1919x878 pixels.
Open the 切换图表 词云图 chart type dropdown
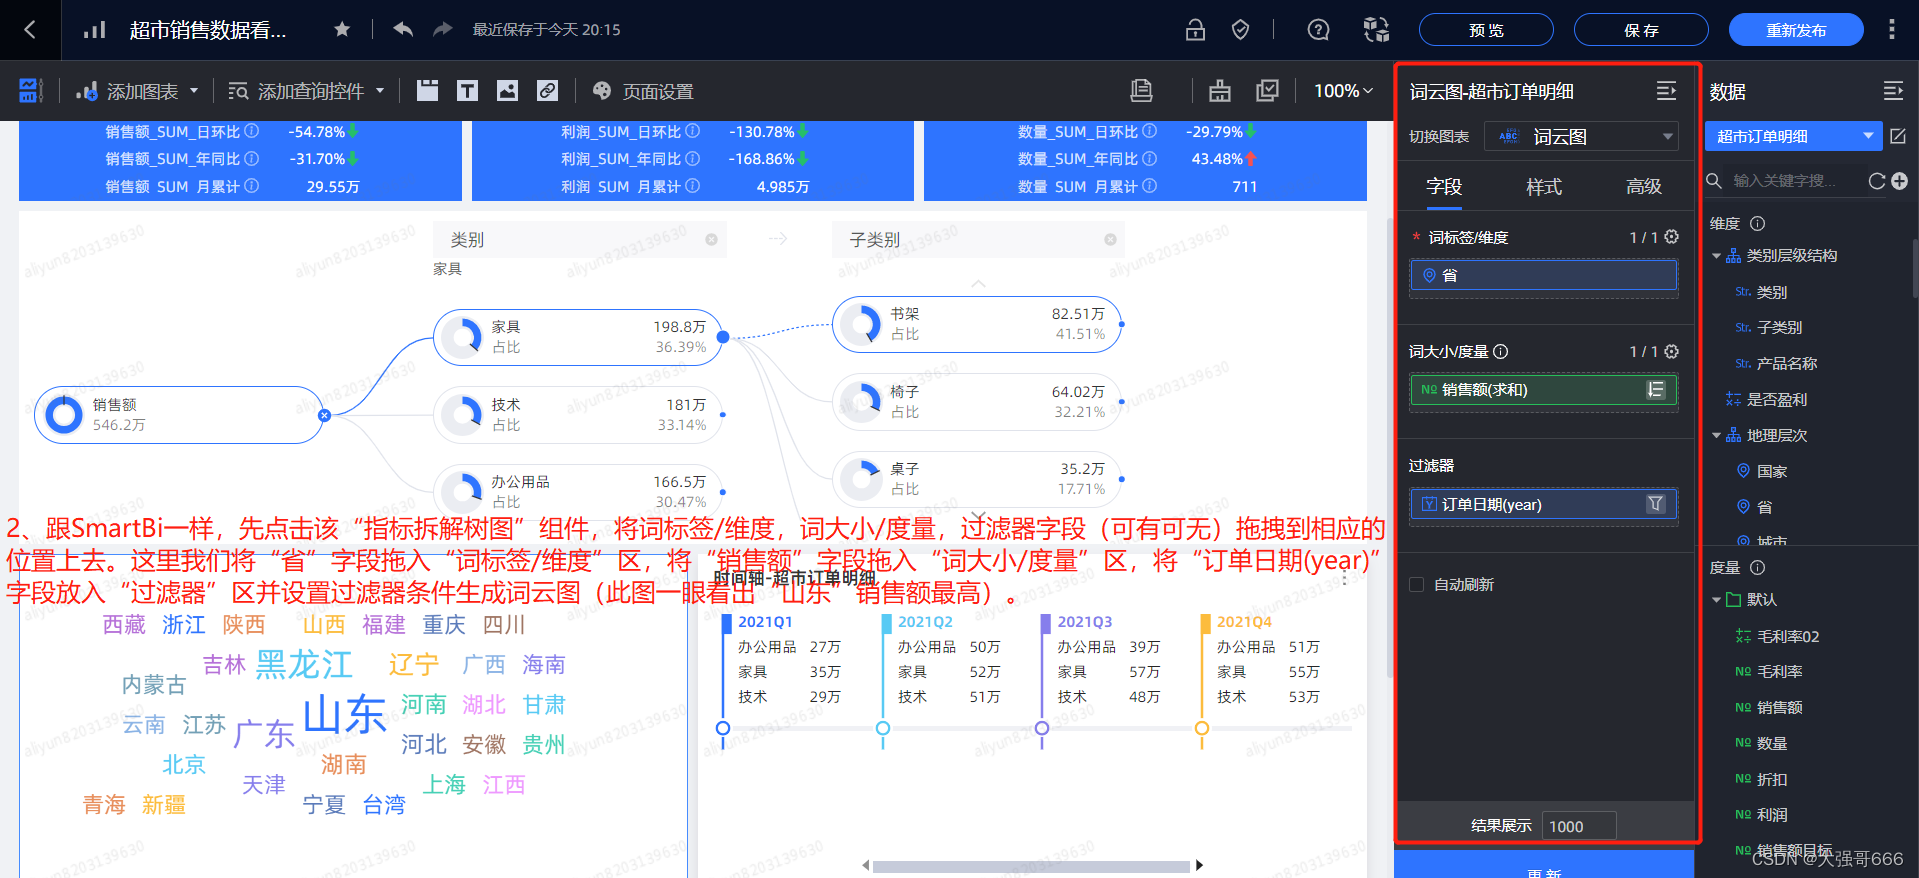[x=1581, y=136]
